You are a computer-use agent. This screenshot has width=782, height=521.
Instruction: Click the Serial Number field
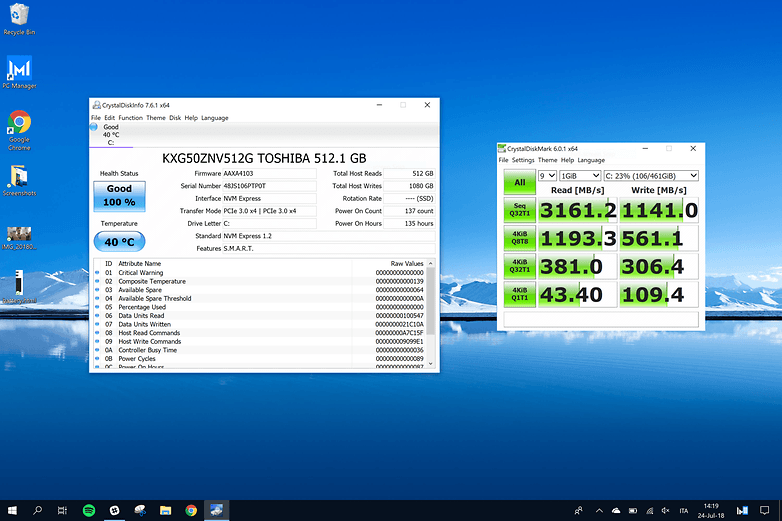269,186
